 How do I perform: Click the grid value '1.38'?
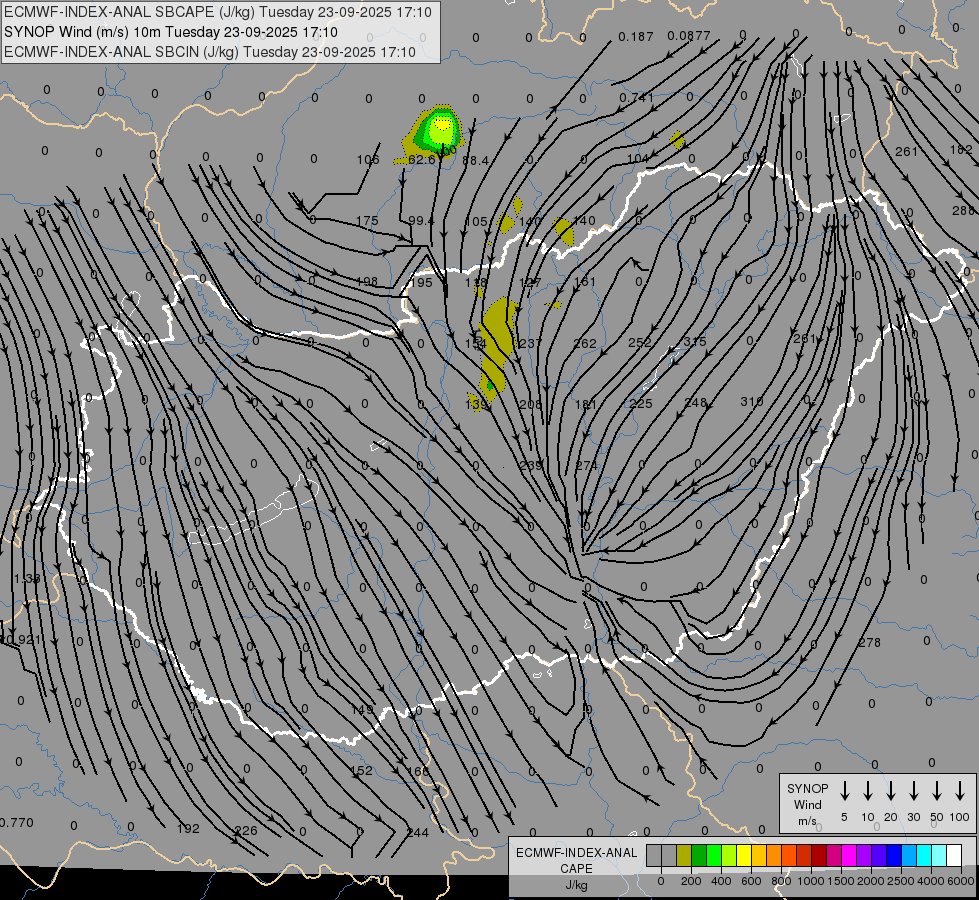27,578
